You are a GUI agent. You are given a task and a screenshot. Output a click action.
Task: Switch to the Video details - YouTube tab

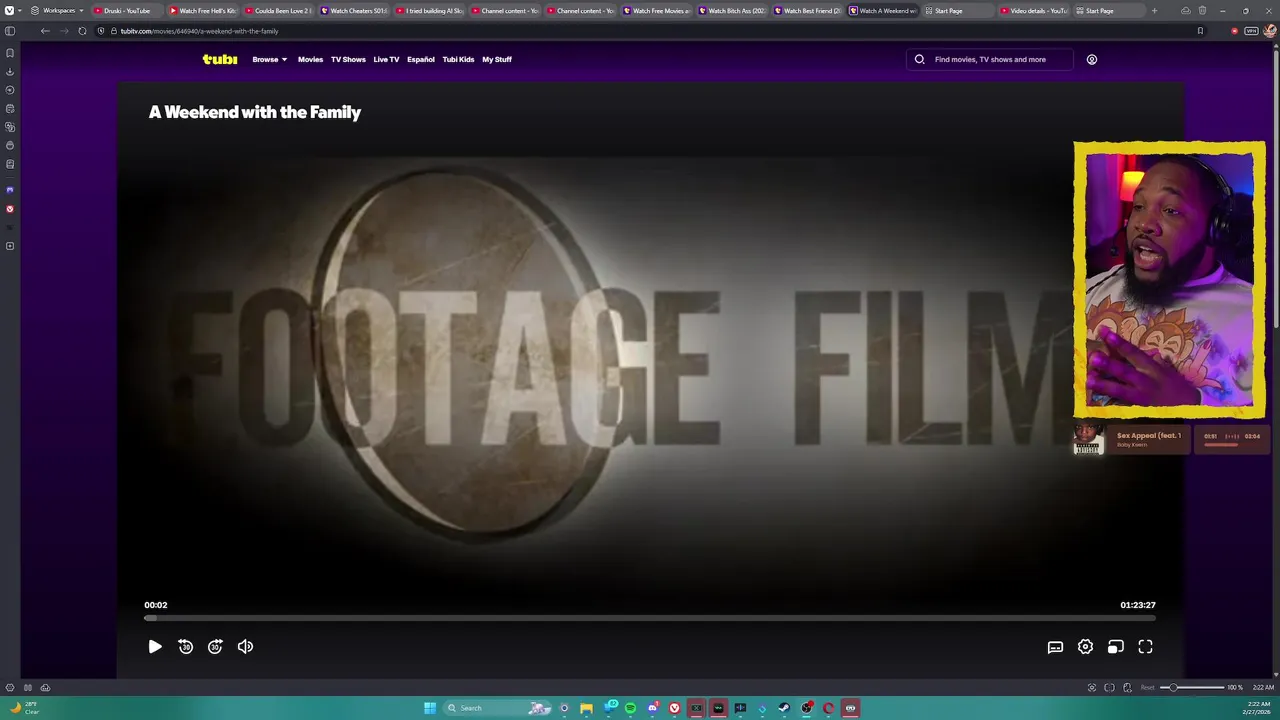point(1034,11)
